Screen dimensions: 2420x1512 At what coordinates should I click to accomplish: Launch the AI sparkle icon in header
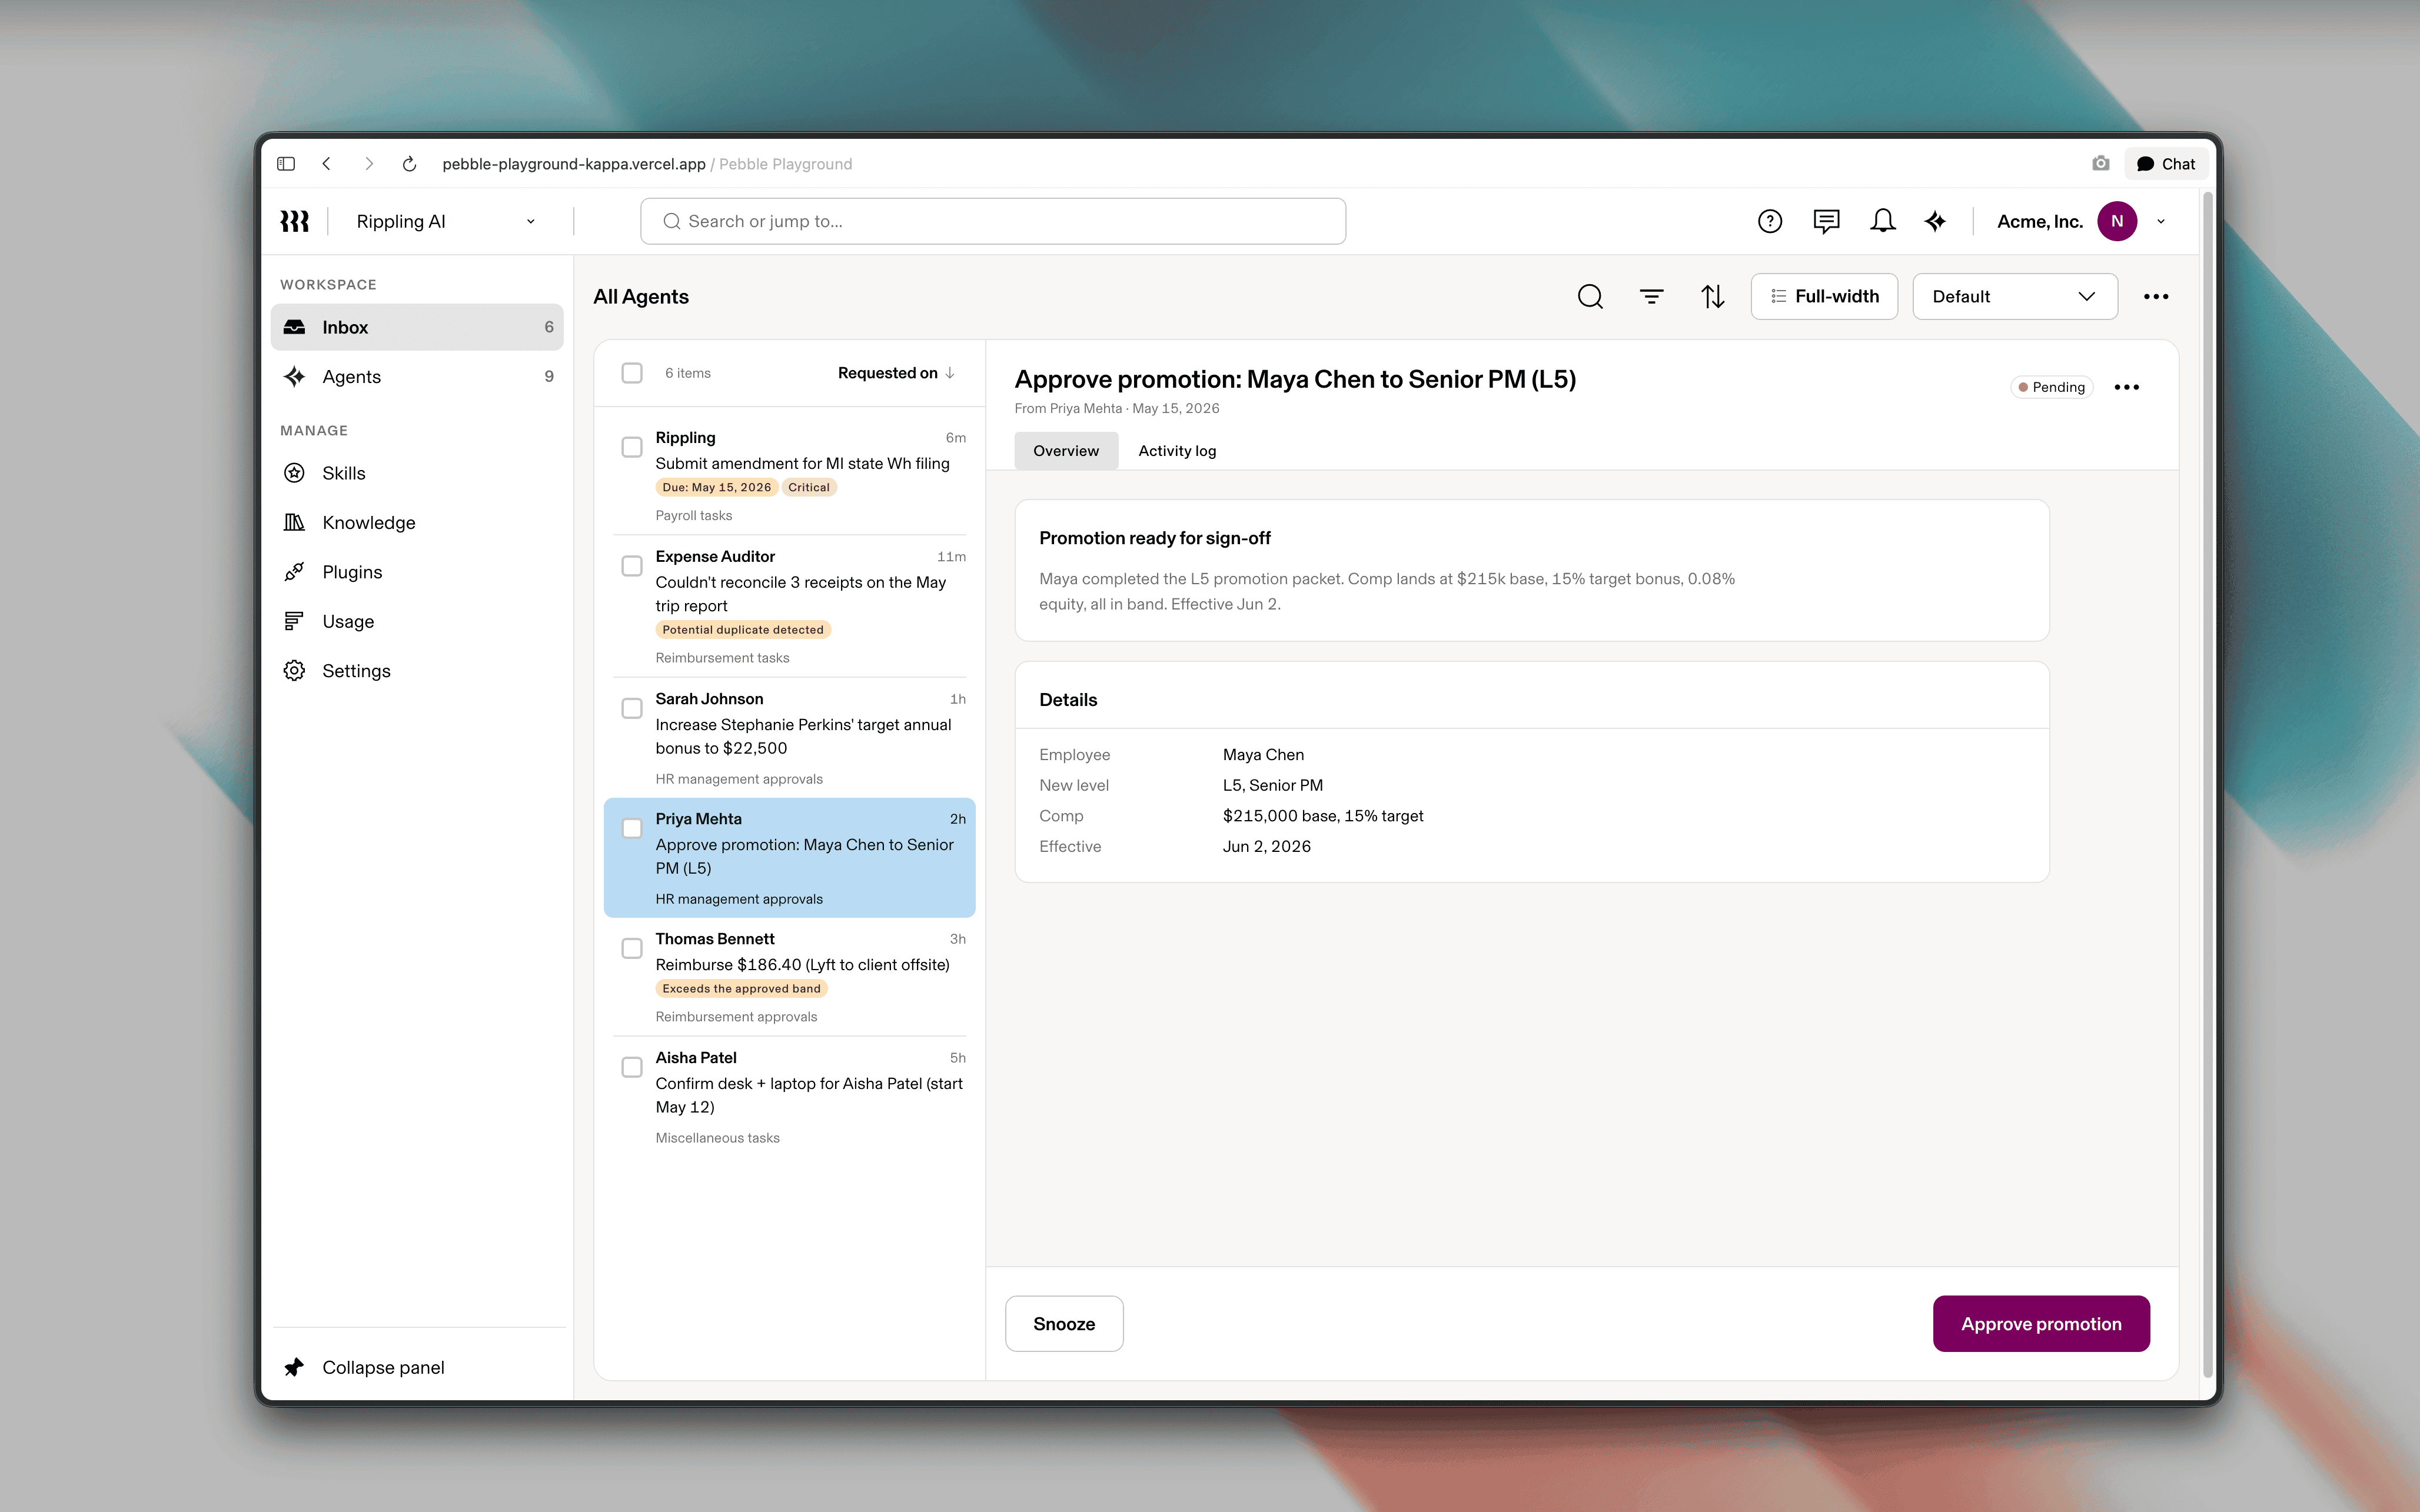click(x=1936, y=221)
